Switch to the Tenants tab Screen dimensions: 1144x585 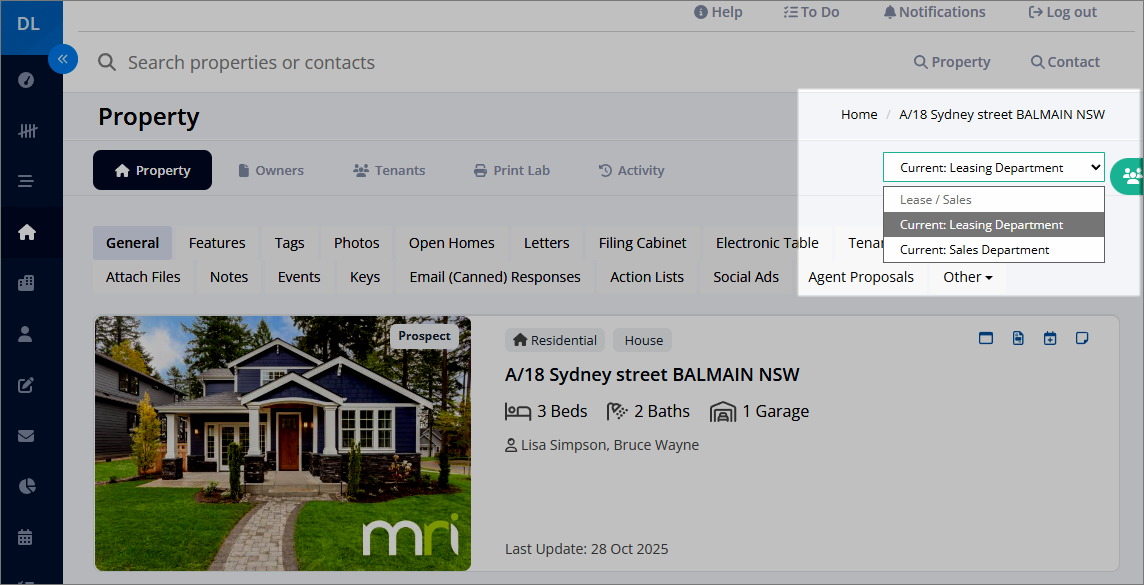[x=389, y=170]
